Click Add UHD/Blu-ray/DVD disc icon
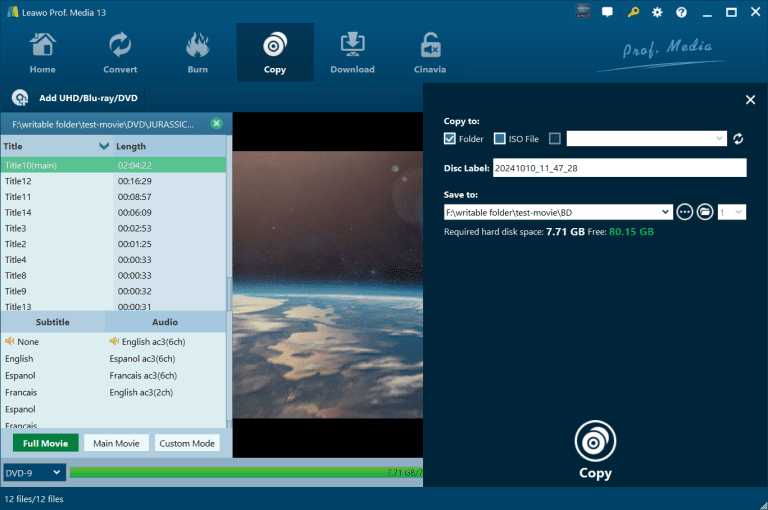This screenshot has height=510, width=768. [20, 98]
